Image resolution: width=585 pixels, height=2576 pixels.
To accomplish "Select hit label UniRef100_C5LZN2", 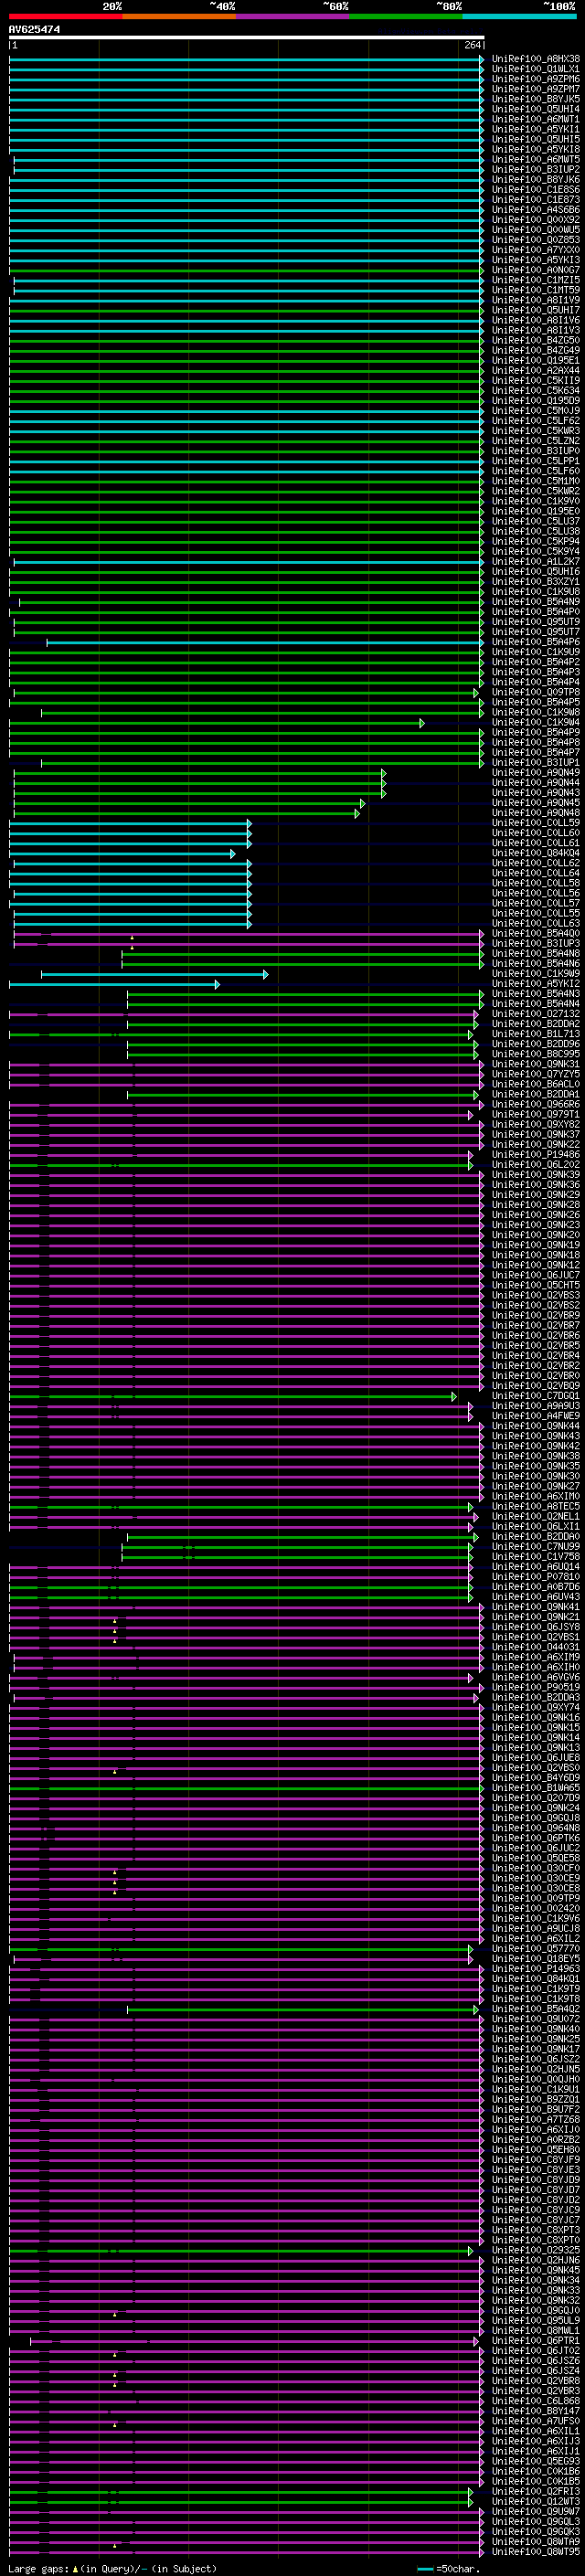I will [x=536, y=441].
